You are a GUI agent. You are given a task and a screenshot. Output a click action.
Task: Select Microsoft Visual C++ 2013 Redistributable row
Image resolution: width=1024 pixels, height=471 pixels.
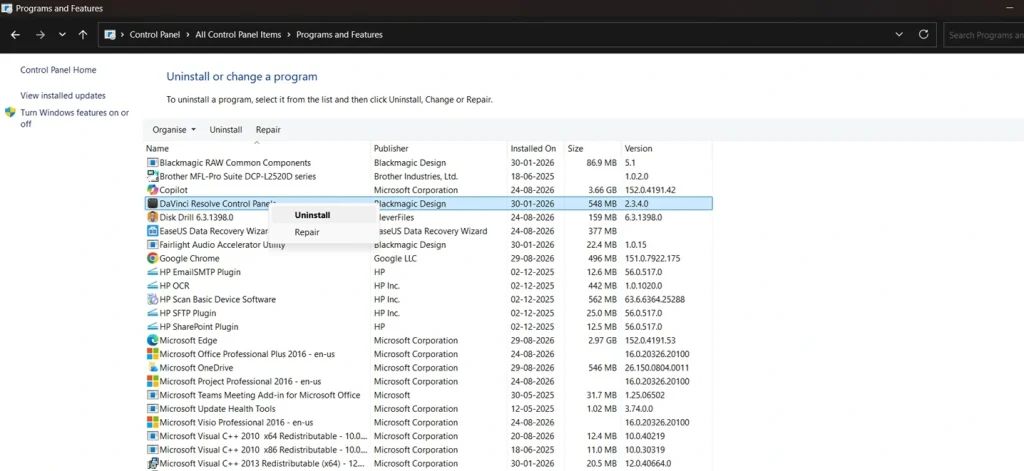click(428, 463)
